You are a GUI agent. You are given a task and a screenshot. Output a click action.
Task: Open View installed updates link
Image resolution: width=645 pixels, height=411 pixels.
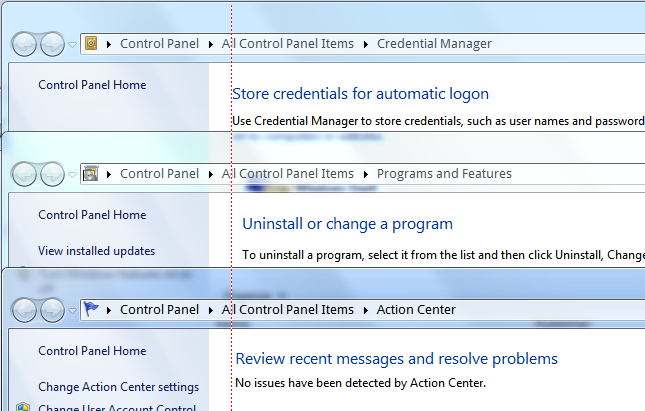96,251
